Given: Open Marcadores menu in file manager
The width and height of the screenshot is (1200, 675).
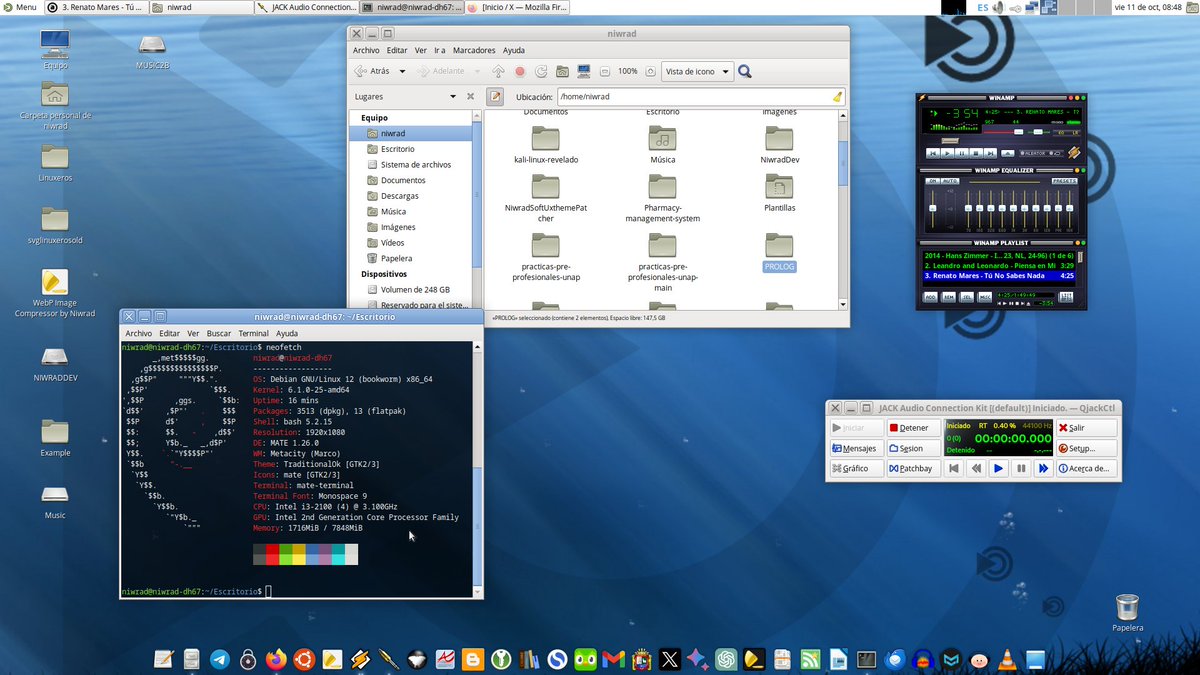Looking at the screenshot, I should [x=474, y=50].
